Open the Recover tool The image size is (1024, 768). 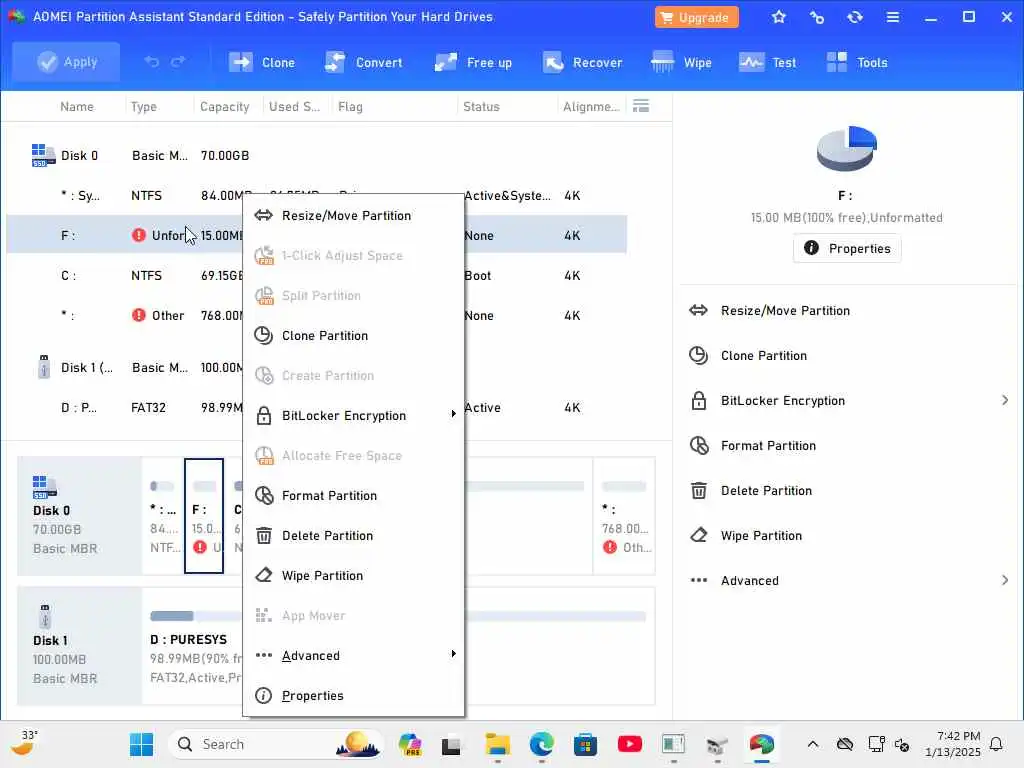(582, 63)
